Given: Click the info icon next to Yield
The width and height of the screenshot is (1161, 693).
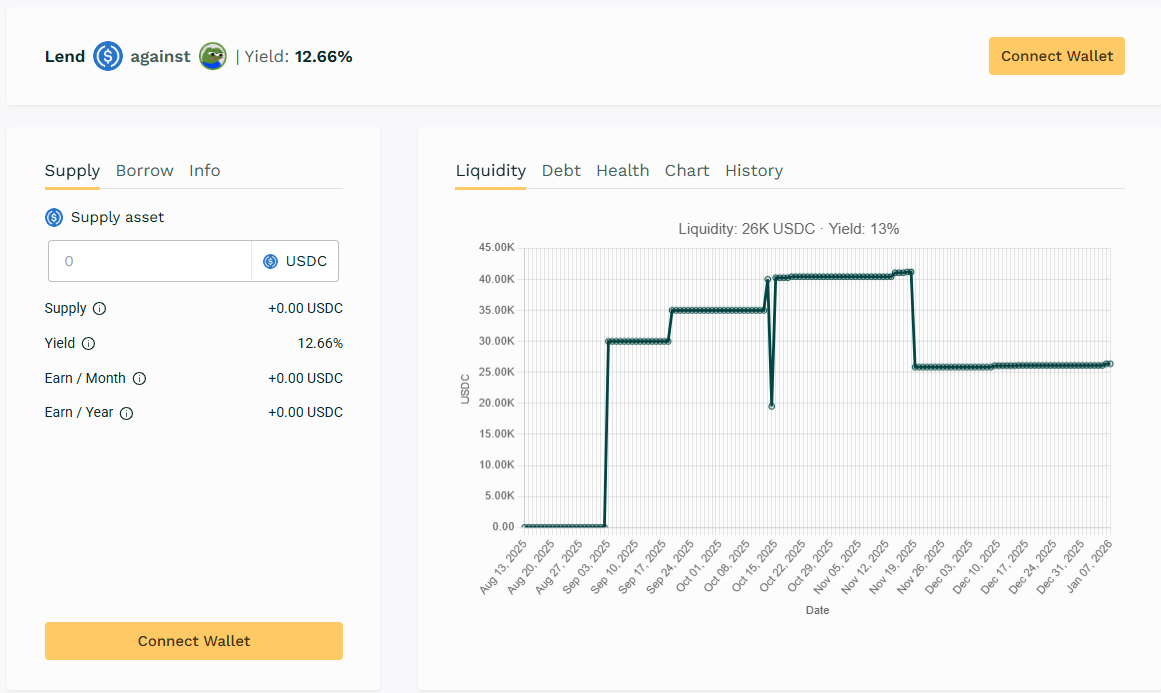Looking at the screenshot, I should pyautogui.click(x=88, y=344).
